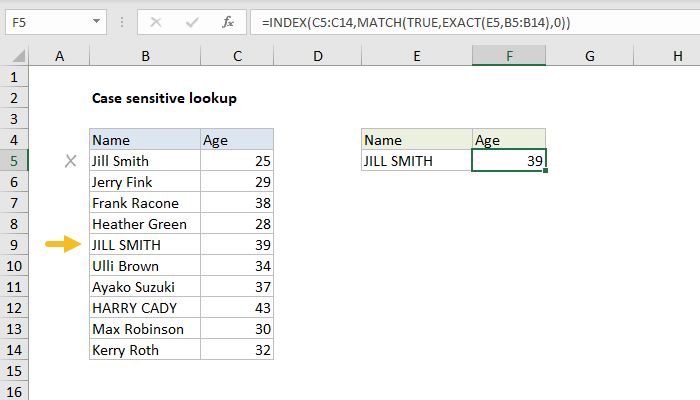The height and width of the screenshot is (400, 700).
Task: Select result cell showing 39 in F5
Action: point(509,161)
